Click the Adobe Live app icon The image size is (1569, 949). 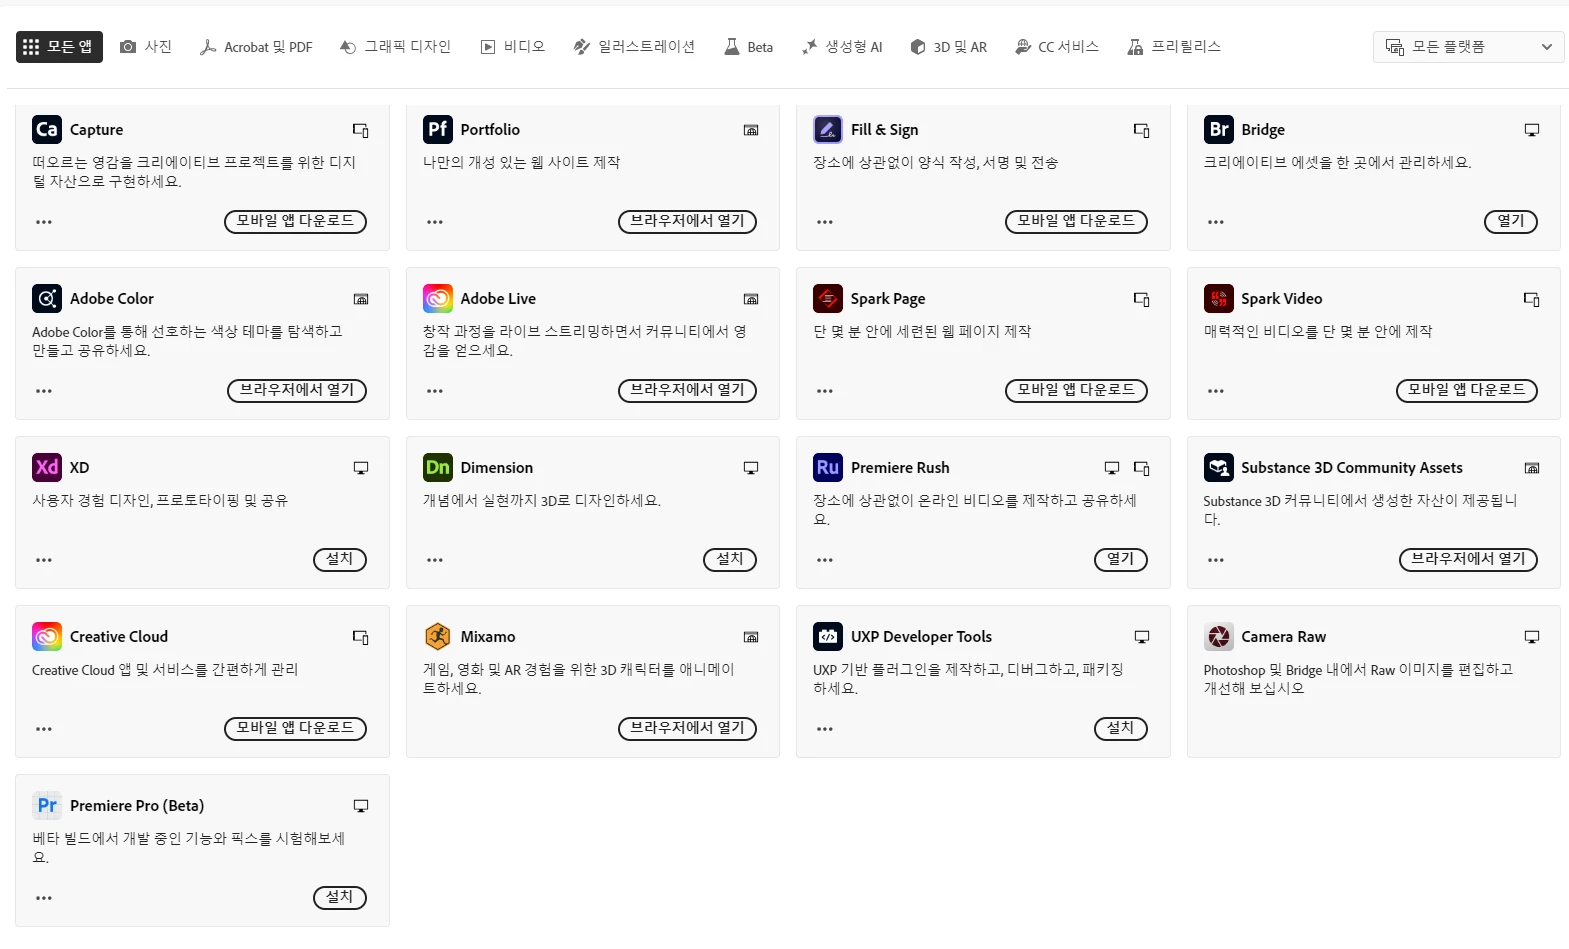(437, 298)
